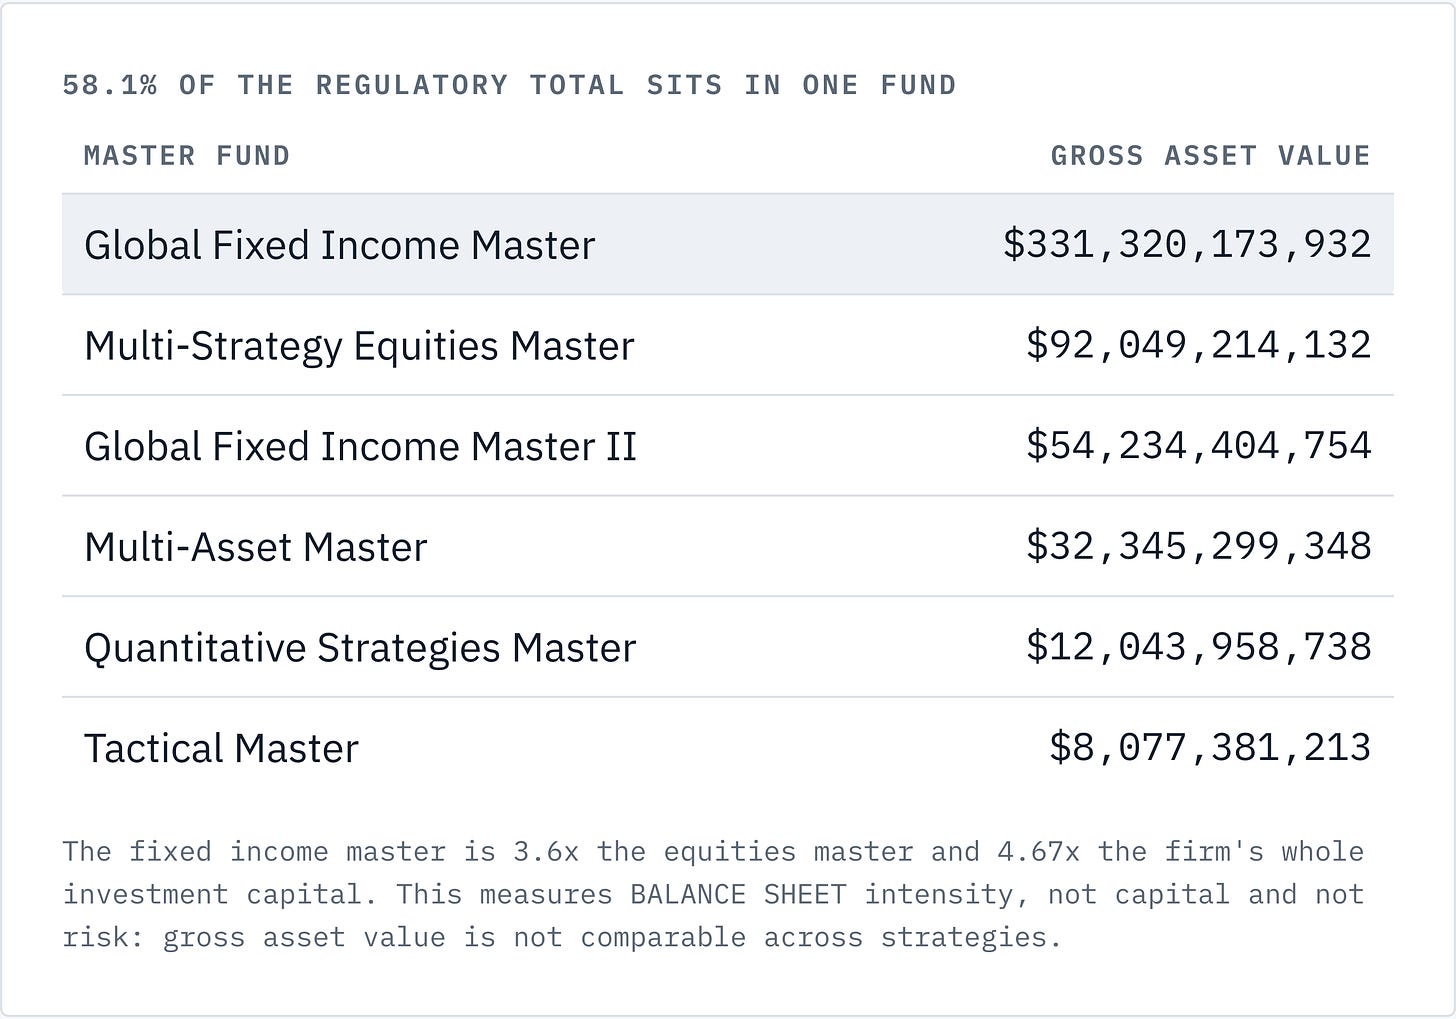The image size is (1456, 1019).
Task: Click the $92,049,214,132 value cell
Action: (x=1198, y=345)
